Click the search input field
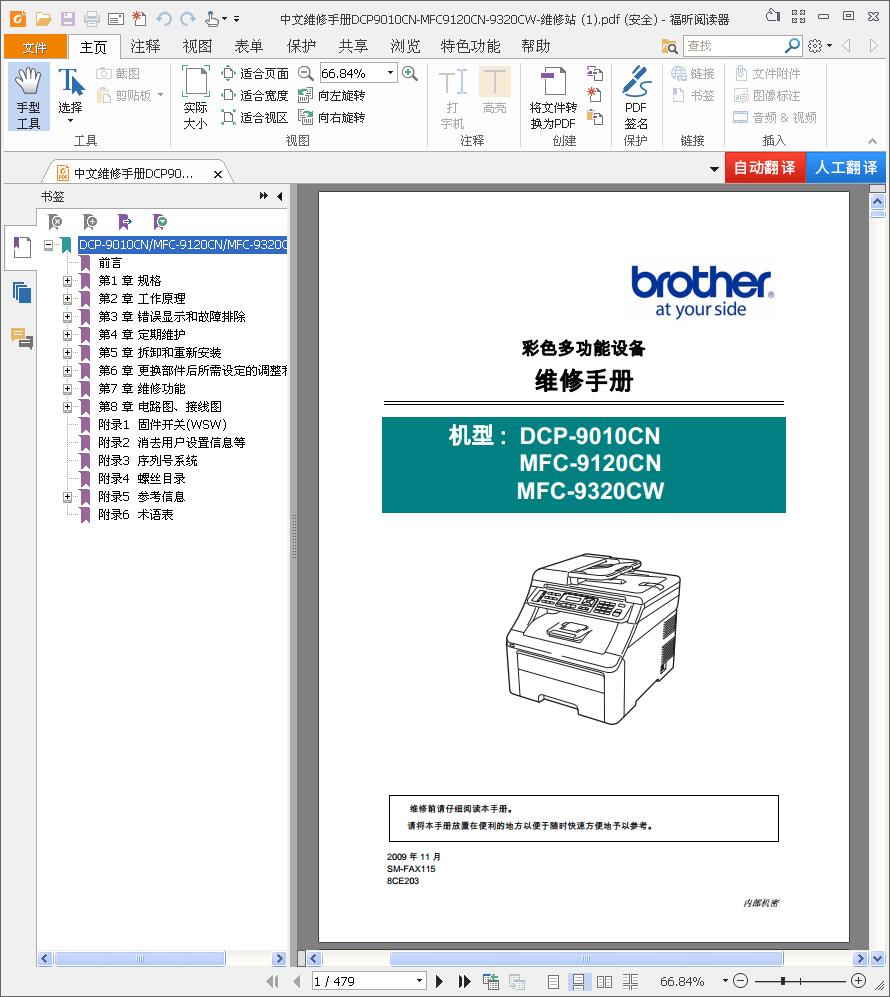Screen dimensions: 890x997 click(x=734, y=46)
